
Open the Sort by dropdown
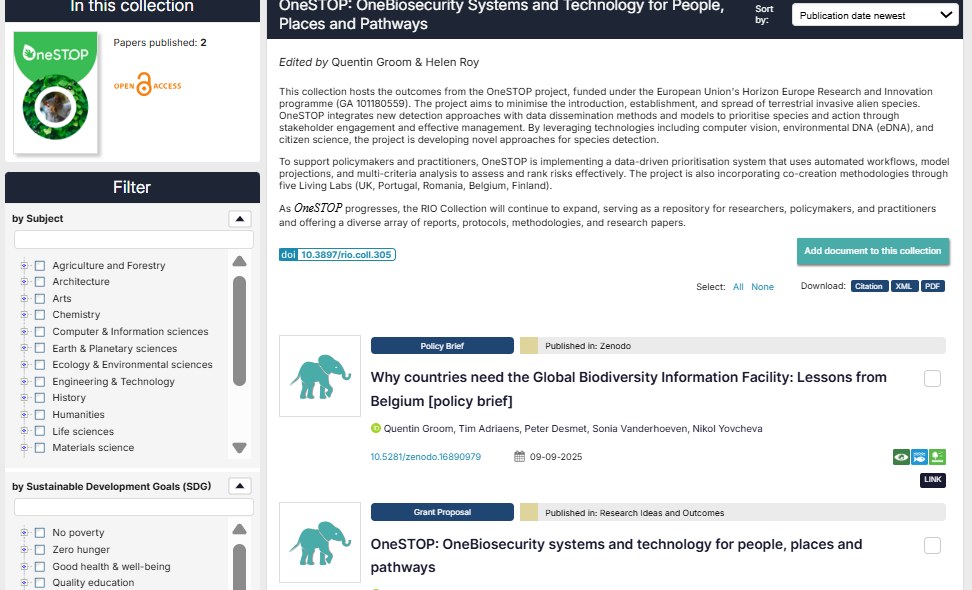875,15
